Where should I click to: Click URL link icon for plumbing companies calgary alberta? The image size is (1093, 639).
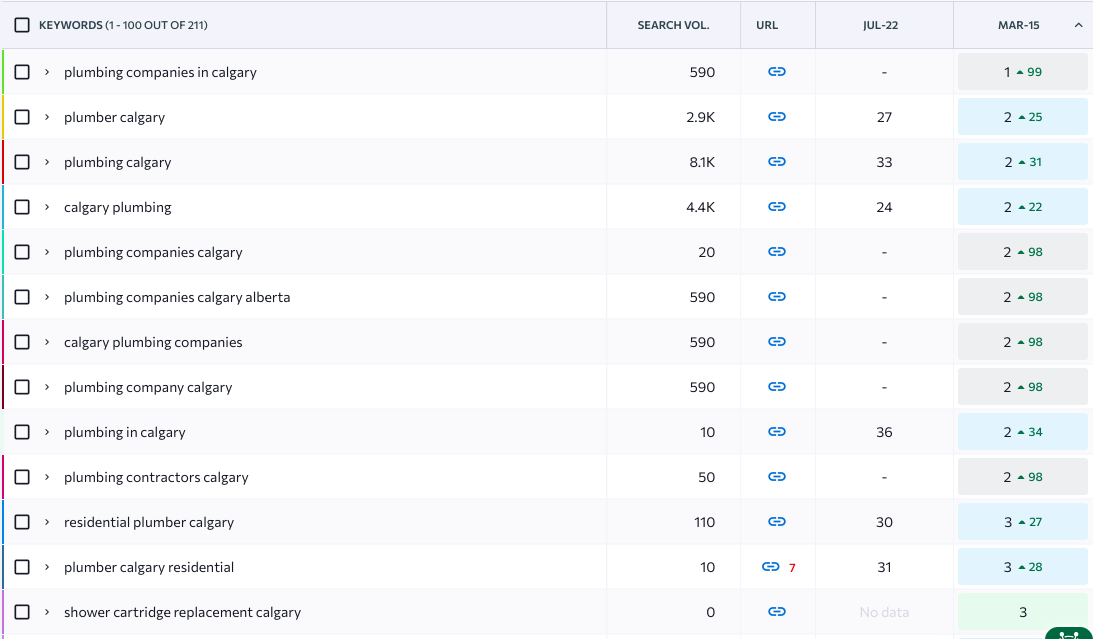coord(777,297)
